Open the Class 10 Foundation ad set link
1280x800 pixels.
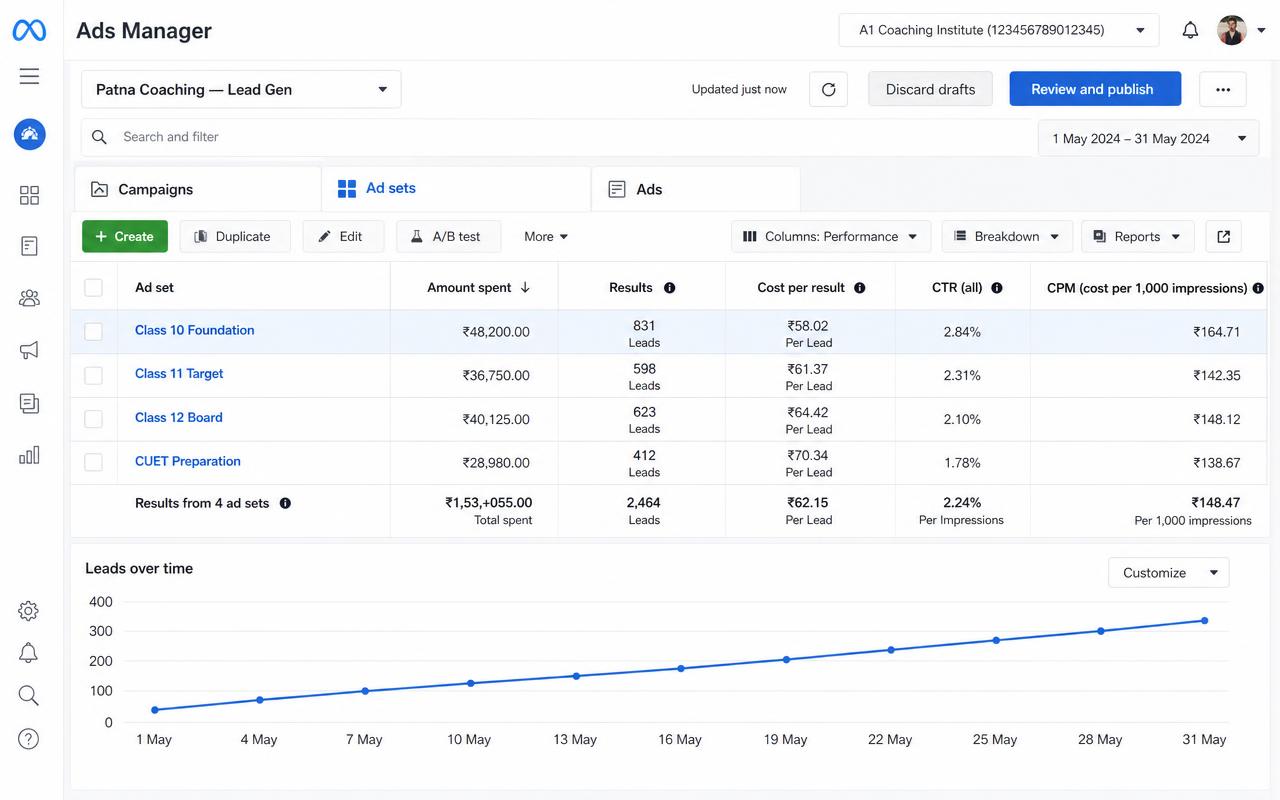pos(195,330)
